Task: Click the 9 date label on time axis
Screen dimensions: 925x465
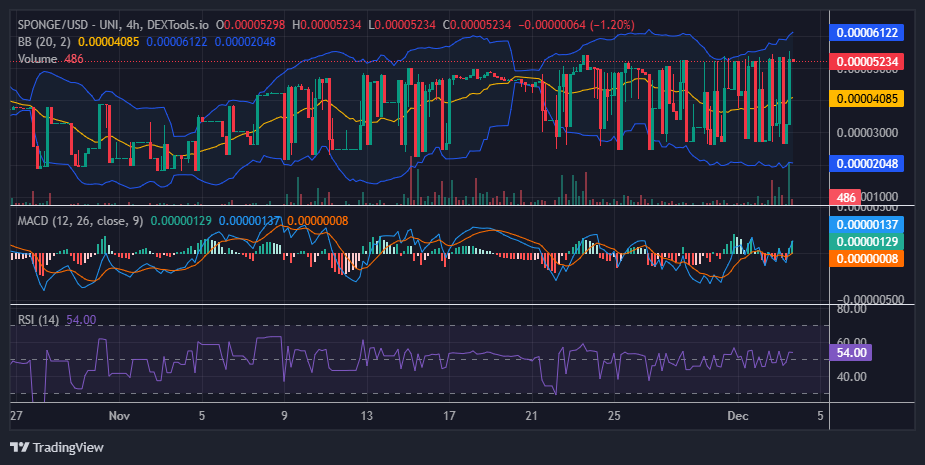Action: (284, 415)
